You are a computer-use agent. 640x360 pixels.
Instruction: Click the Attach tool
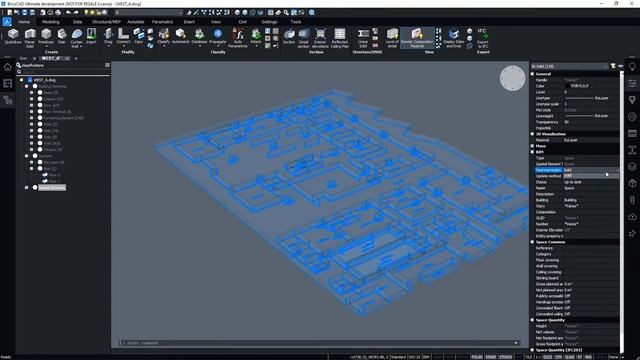click(x=256, y=37)
